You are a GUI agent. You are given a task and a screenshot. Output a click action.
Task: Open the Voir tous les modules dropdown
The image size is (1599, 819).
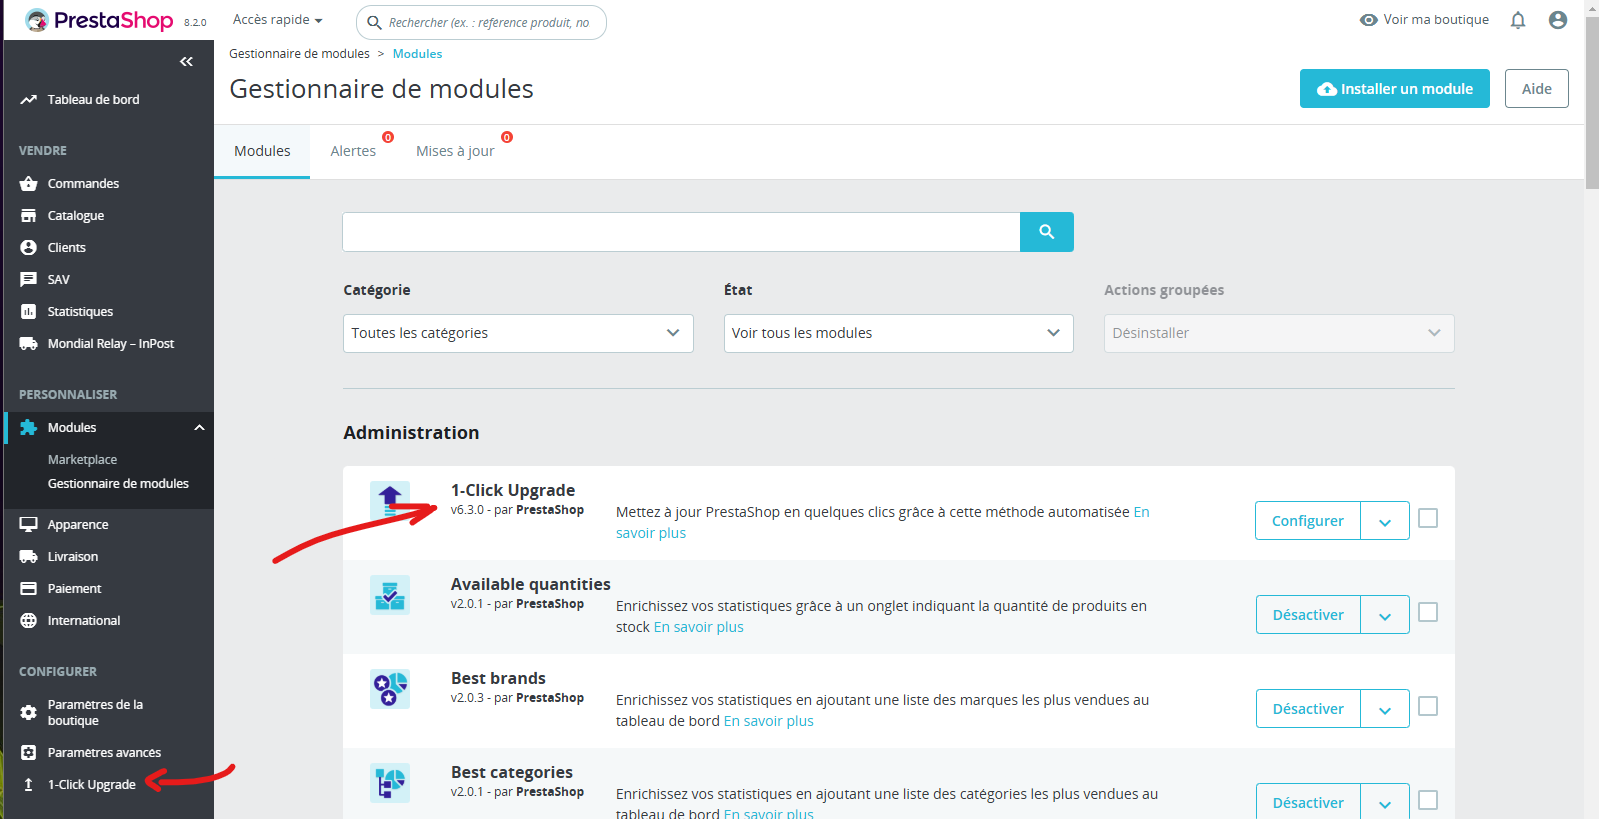pyautogui.click(x=898, y=333)
